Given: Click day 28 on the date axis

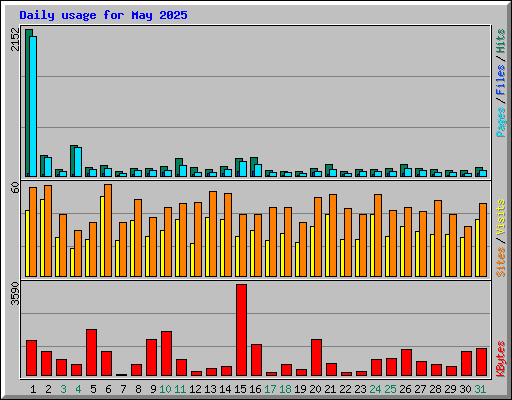Looking at the screenshot, I should [x=435, y=389].
